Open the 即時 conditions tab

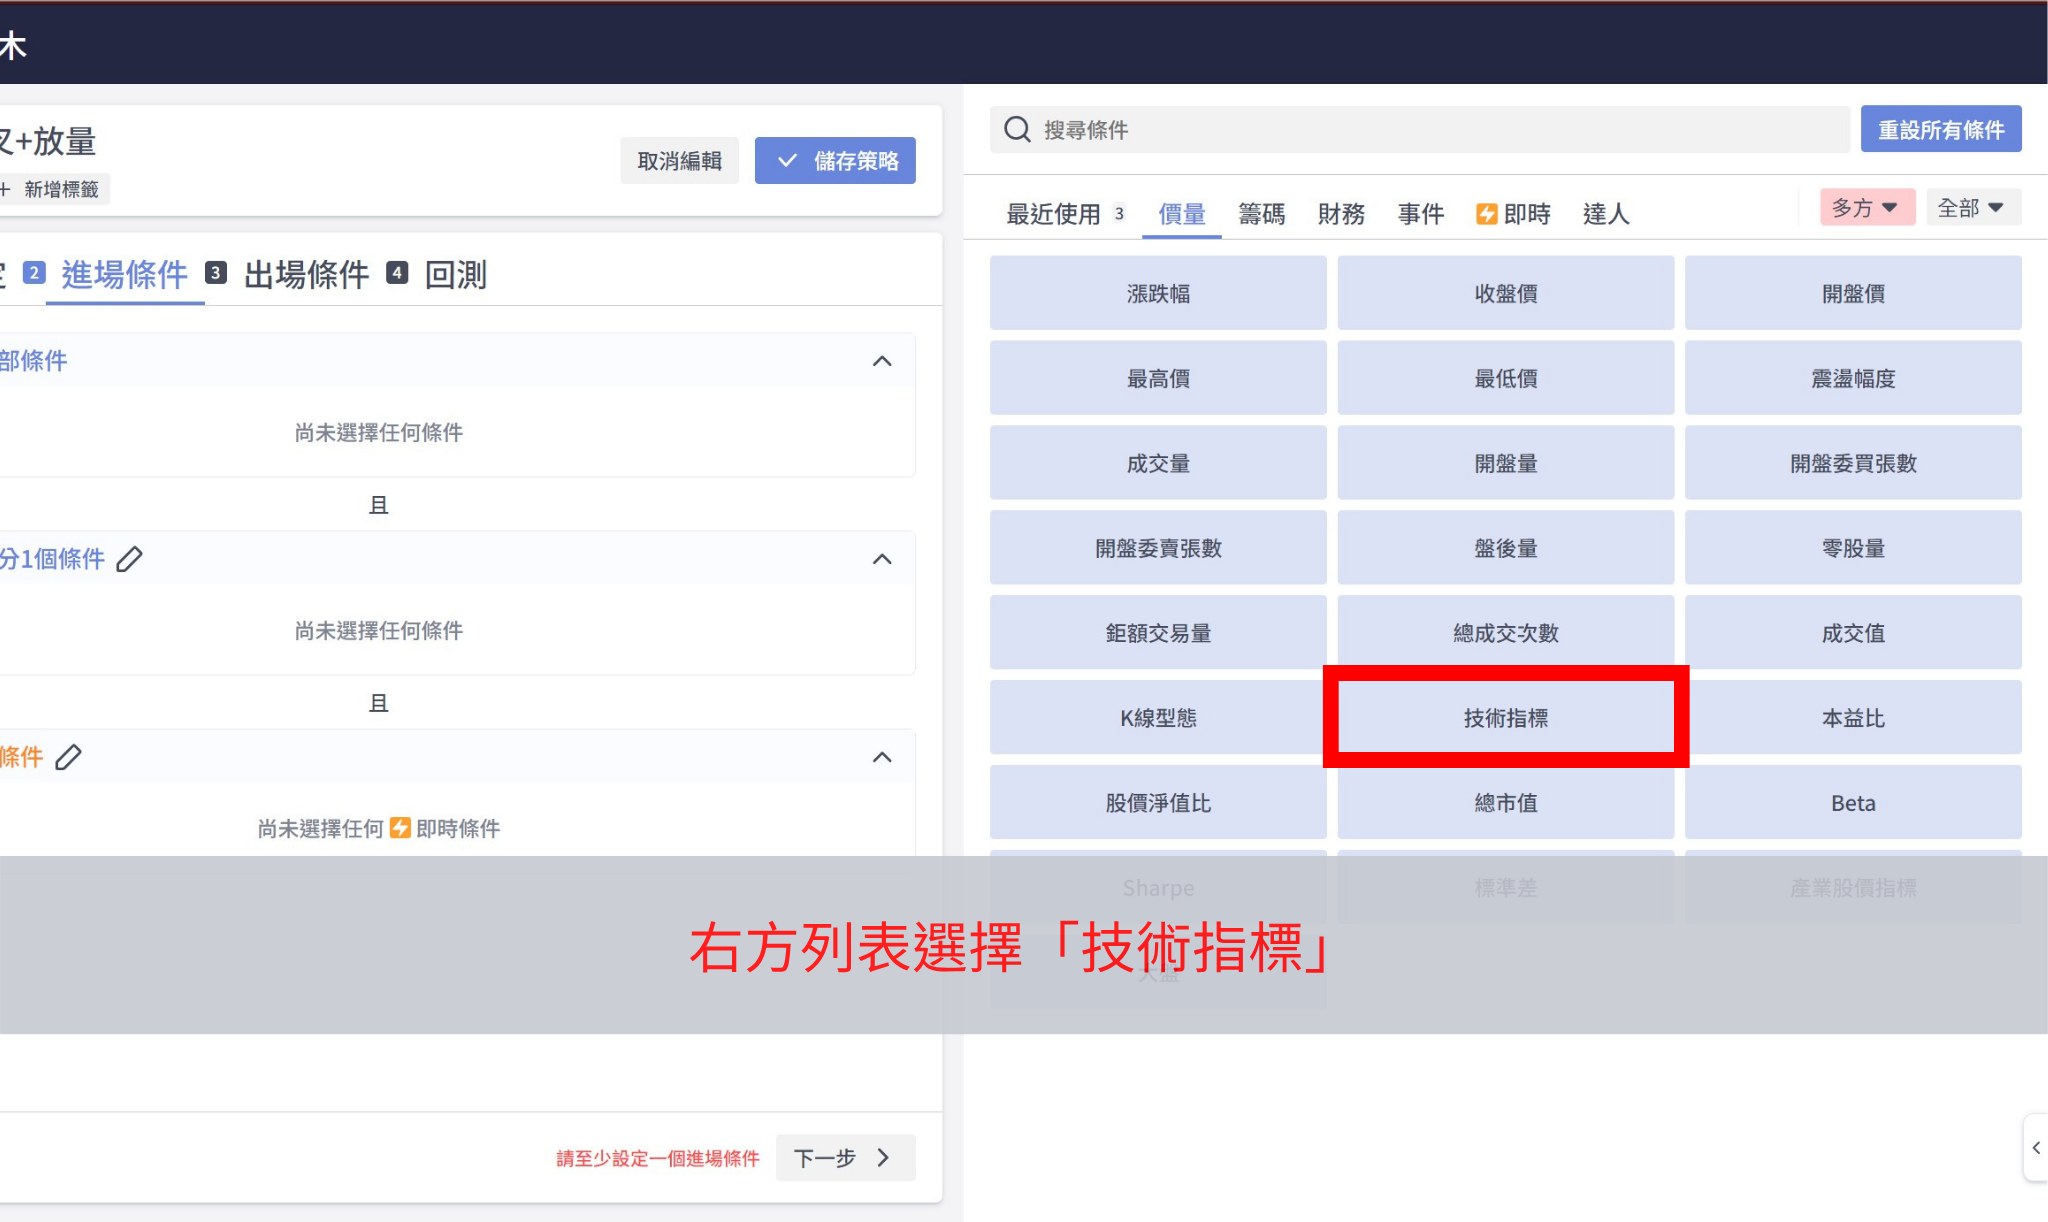pyautogui.click(x=1513, y=214)
